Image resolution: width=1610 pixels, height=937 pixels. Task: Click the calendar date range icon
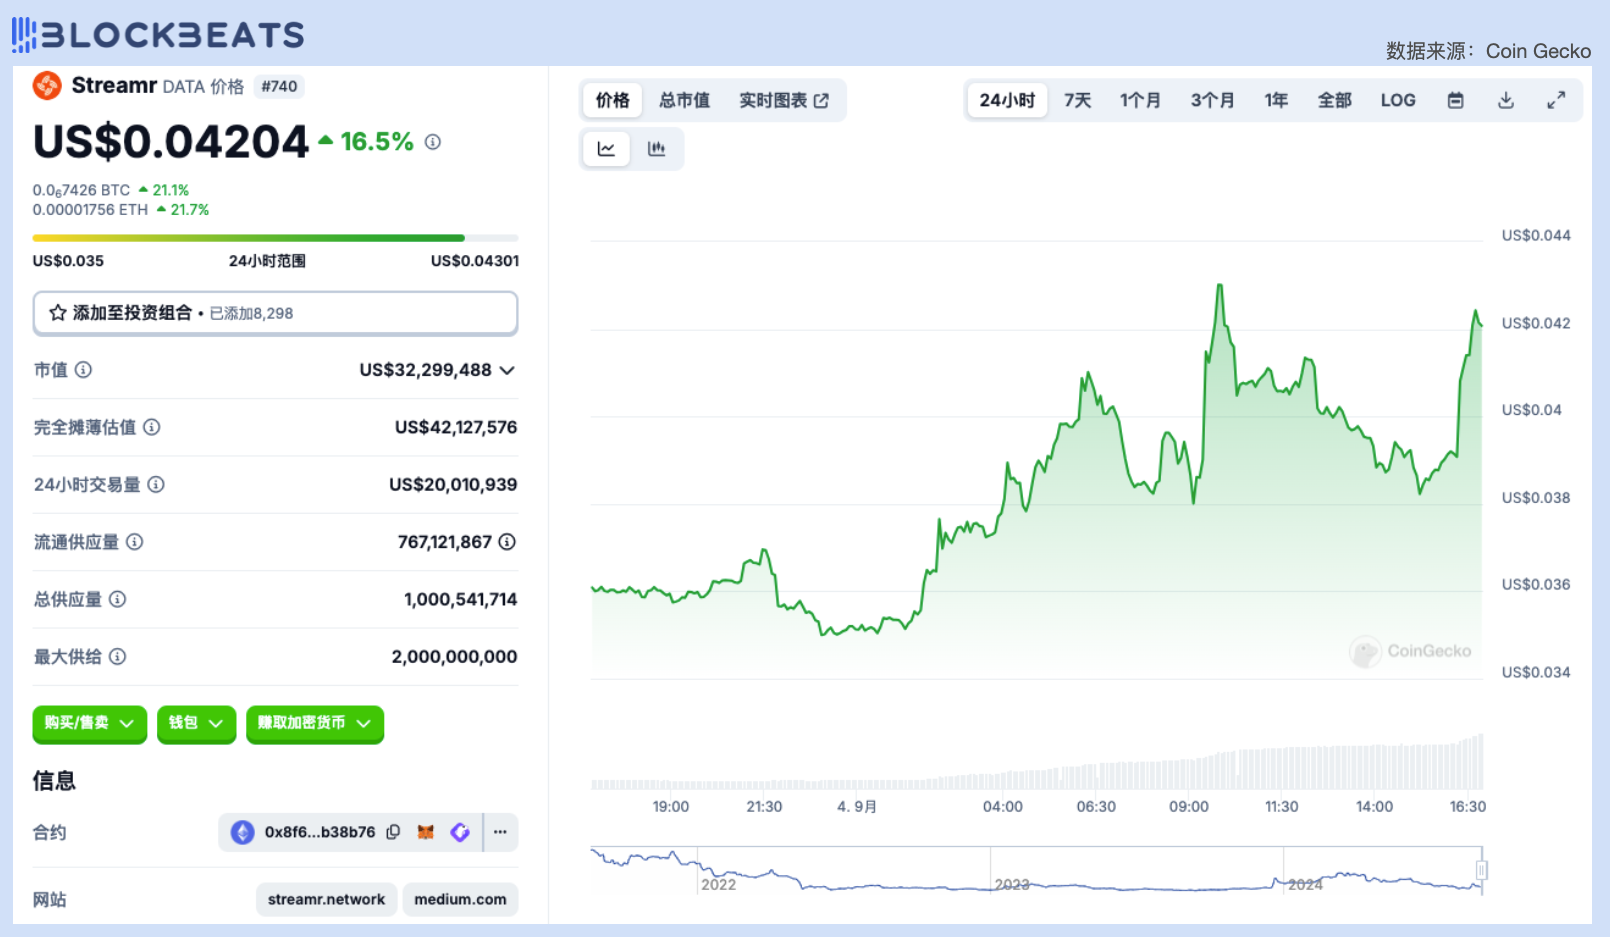click(x=1455, y=100)
